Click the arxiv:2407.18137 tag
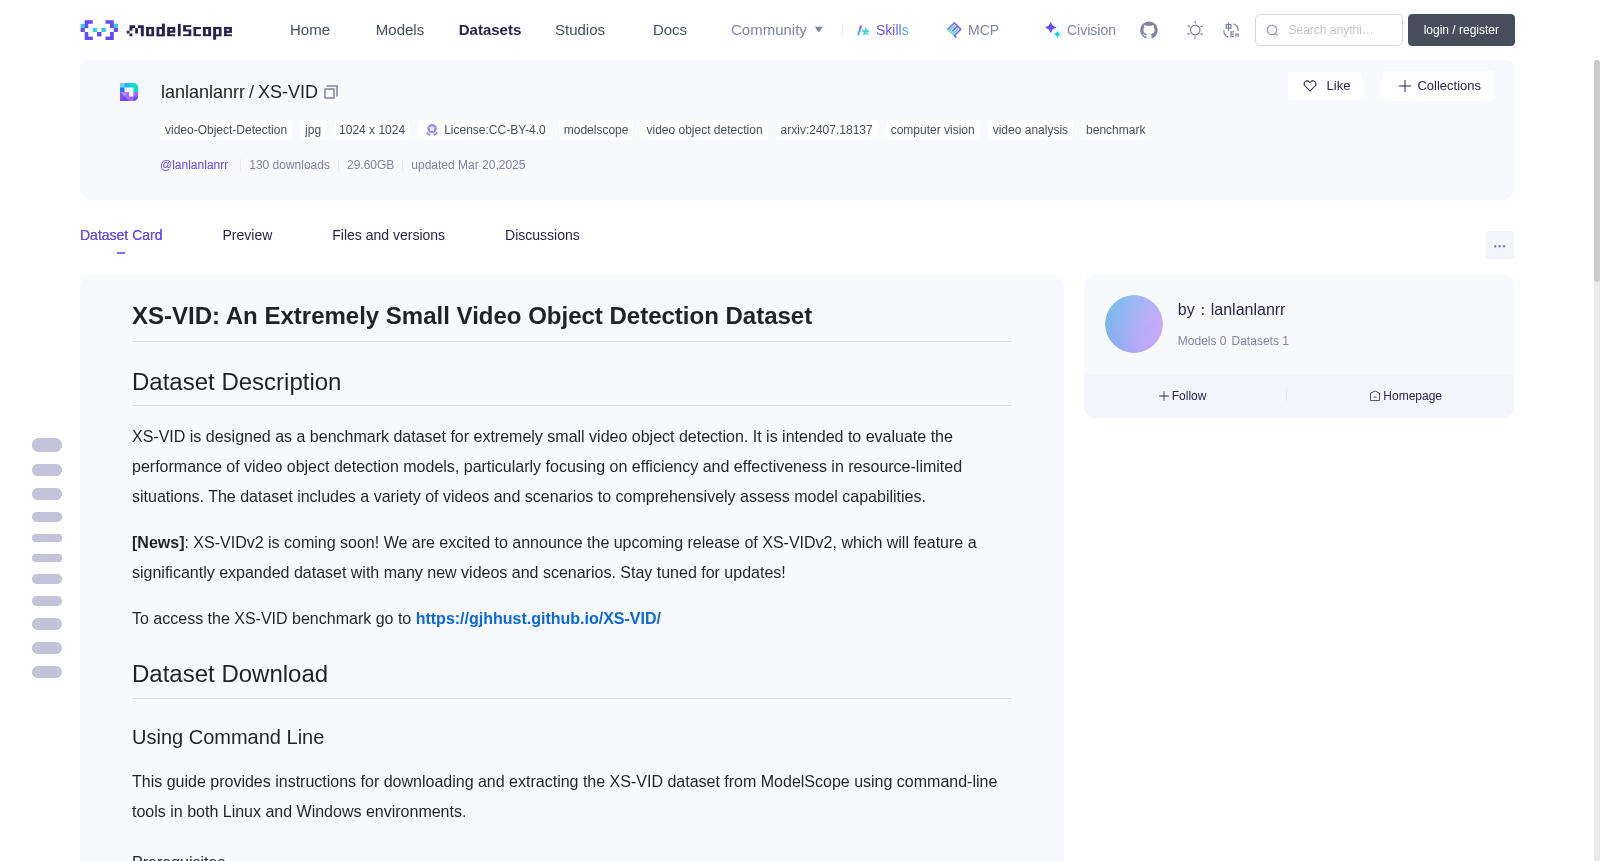This screenshot has width=1600, height=861. [826, 130]
